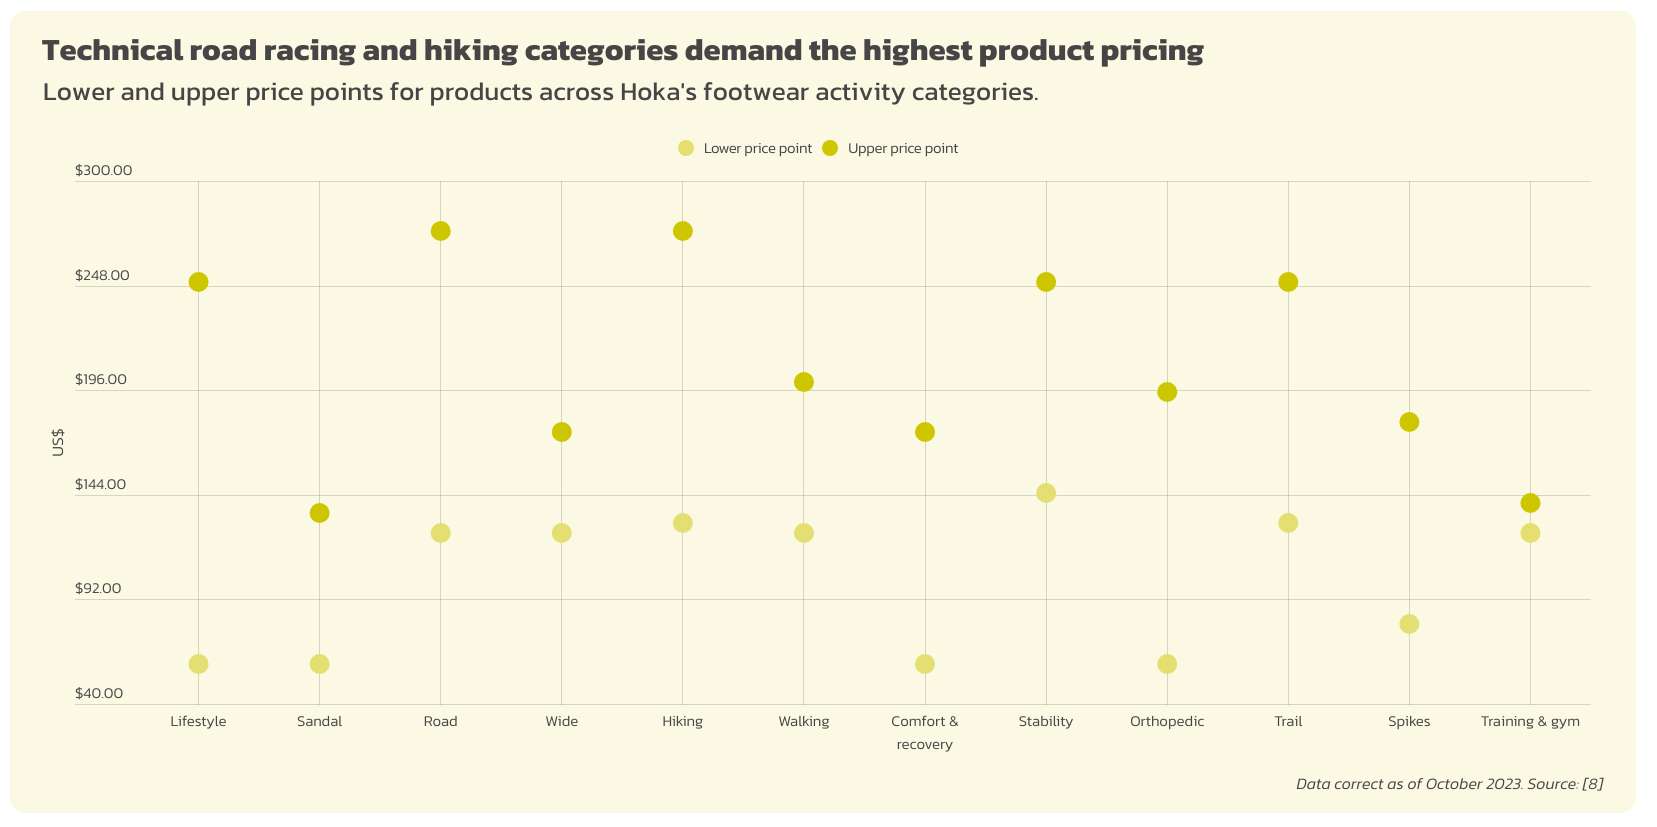Select the Sandal upper price point dot
This screenshot has height=827, width=1657.
[319, 513]
